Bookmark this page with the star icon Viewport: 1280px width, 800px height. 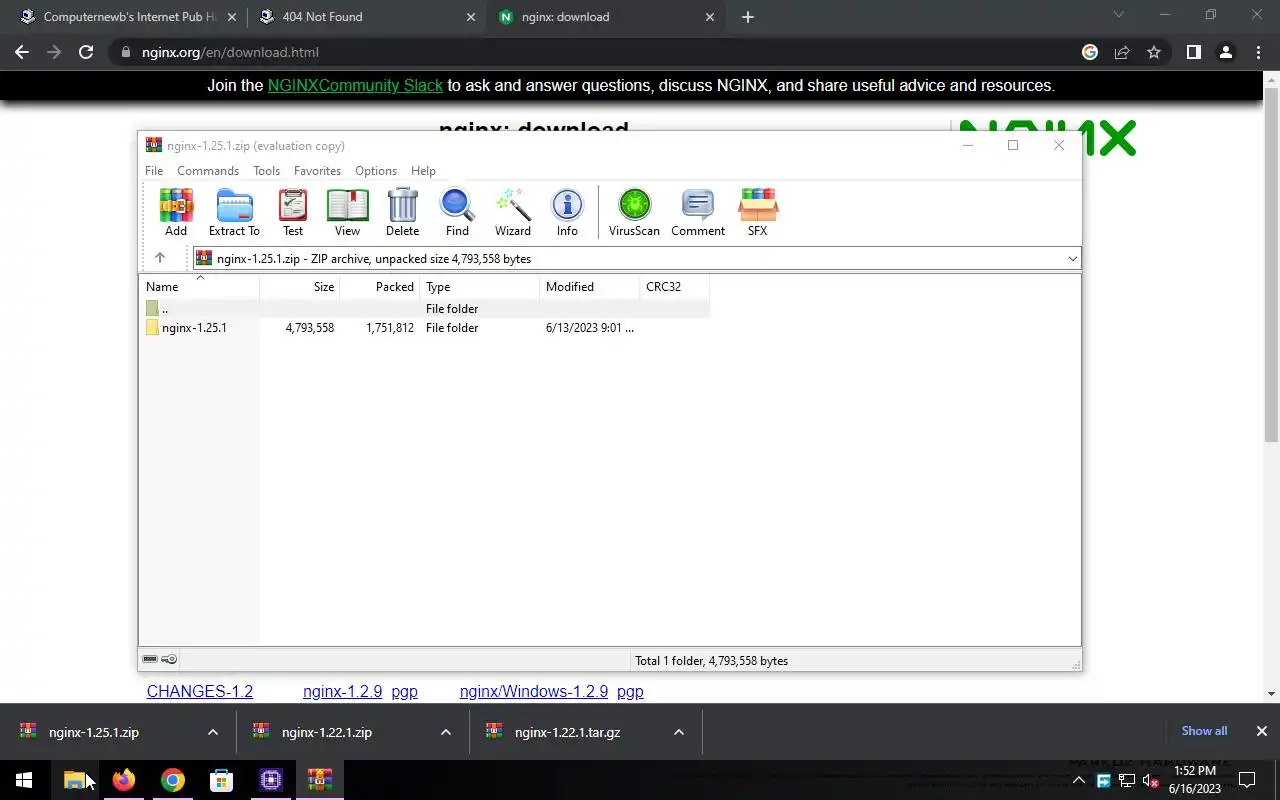pos(1154,52)
